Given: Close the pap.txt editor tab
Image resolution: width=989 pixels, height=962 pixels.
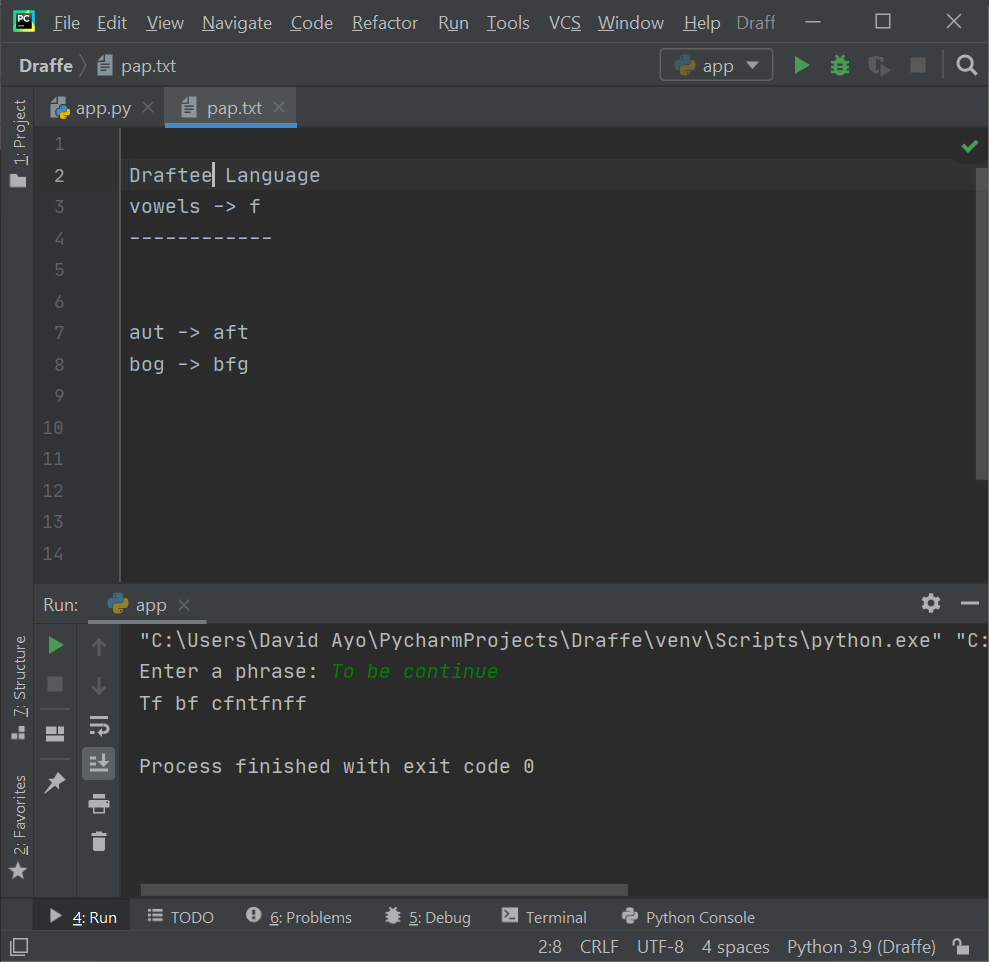Looking at the screenshot, I should pos(279,108).
